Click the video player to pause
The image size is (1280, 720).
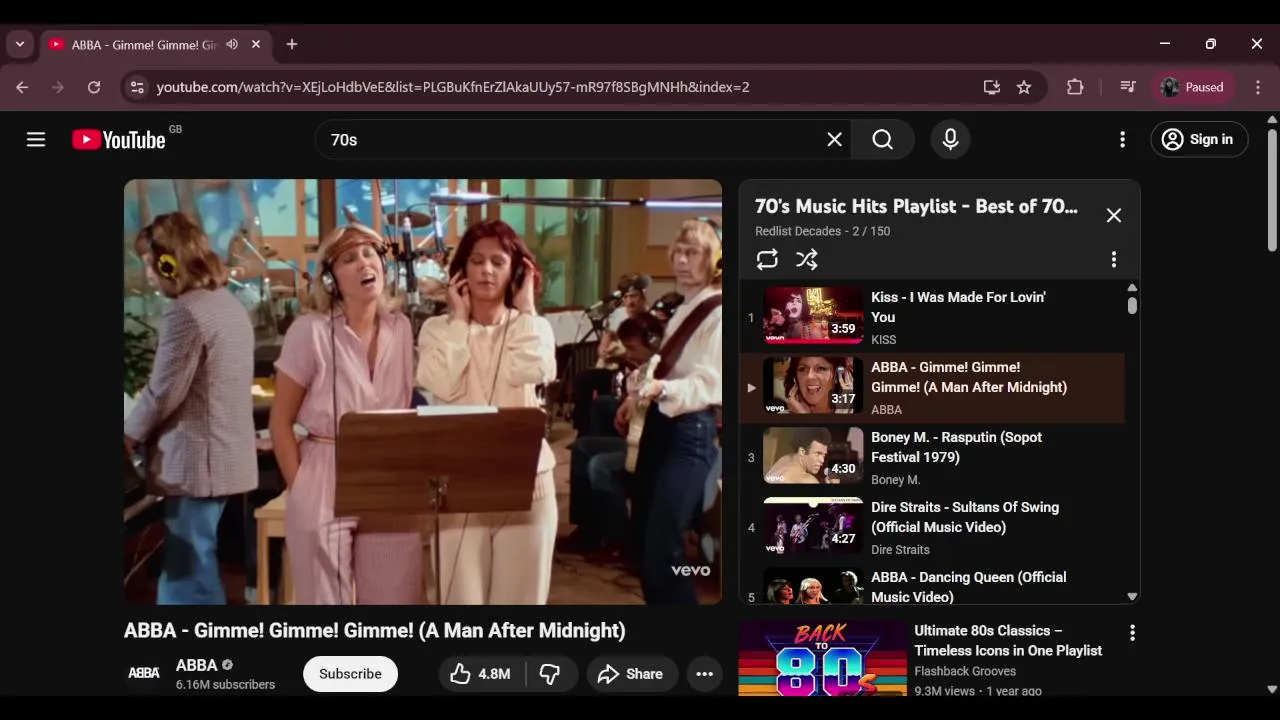tap(423, 392)
